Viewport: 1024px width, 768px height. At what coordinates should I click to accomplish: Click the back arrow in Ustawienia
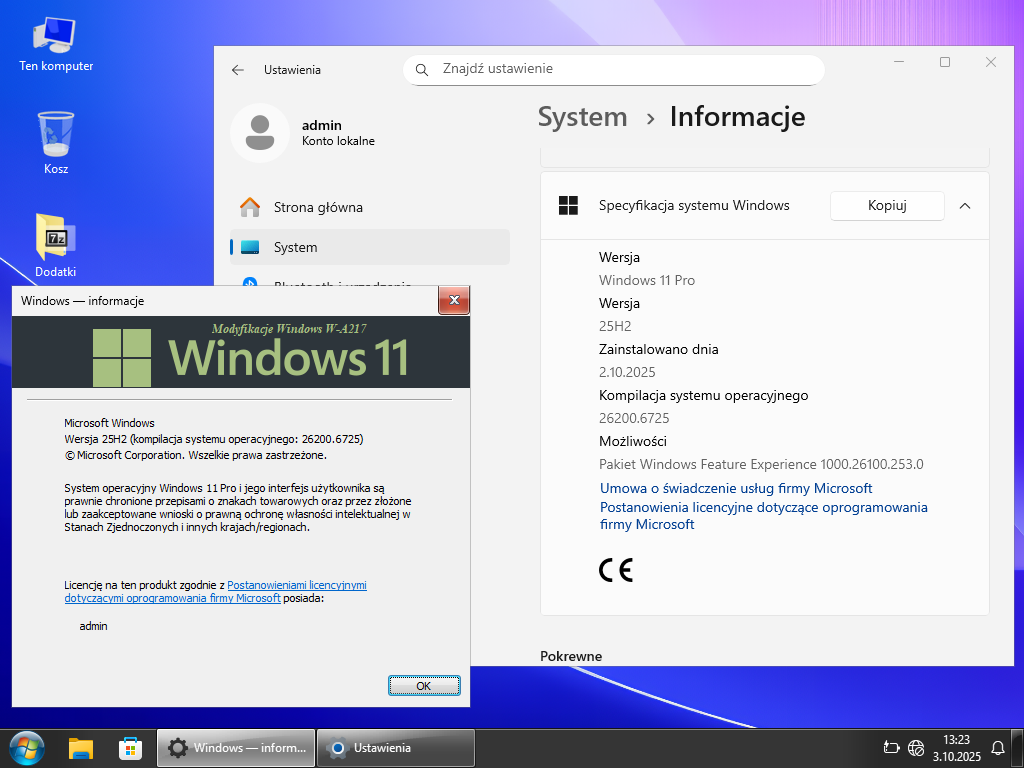[x=238, y=70]
